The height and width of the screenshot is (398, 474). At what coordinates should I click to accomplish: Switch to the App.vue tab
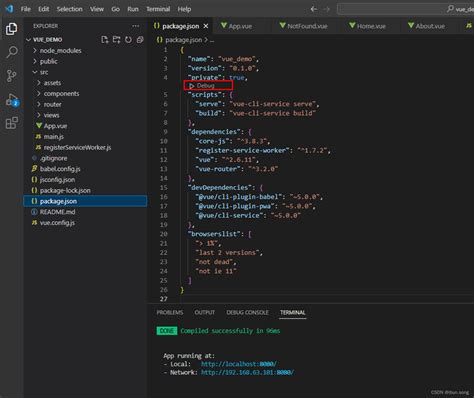(x=236, y=26)
